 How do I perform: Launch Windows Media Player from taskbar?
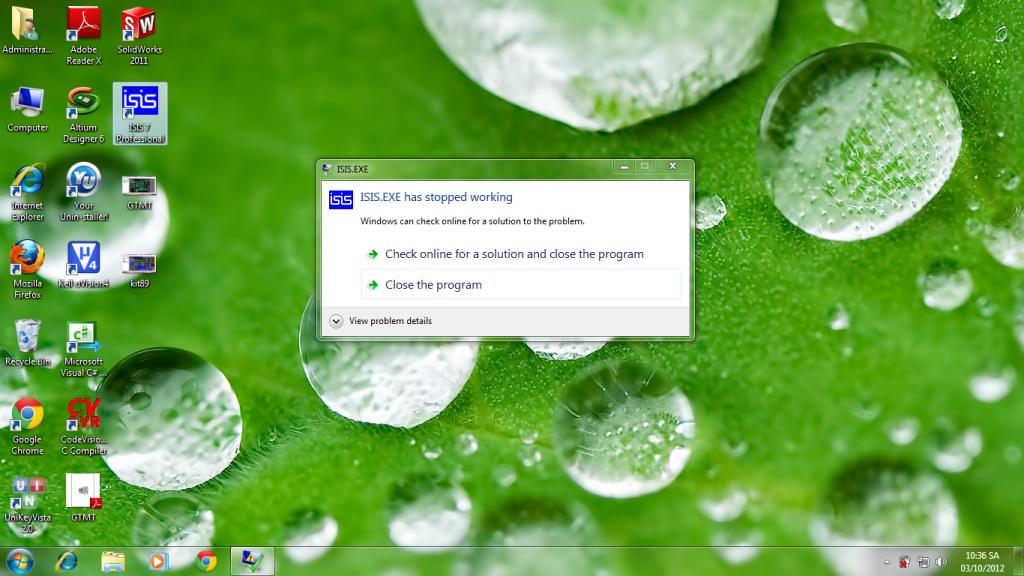(158, 562)
